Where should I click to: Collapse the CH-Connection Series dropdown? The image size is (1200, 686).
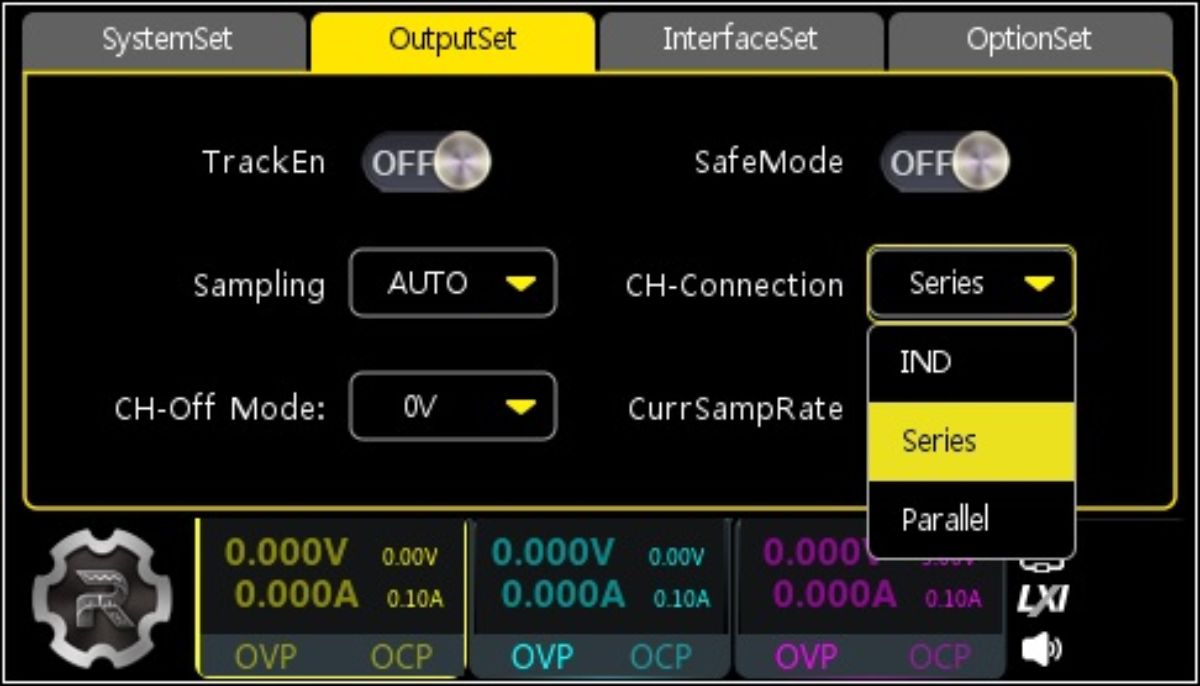(971, 284)
